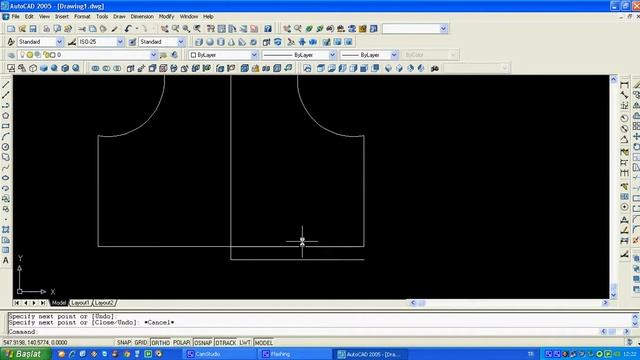This screenshot has height=360, width=640.
Task: Click the drawing area vertical scrollbar up arrow
Action: pos(613,80)
